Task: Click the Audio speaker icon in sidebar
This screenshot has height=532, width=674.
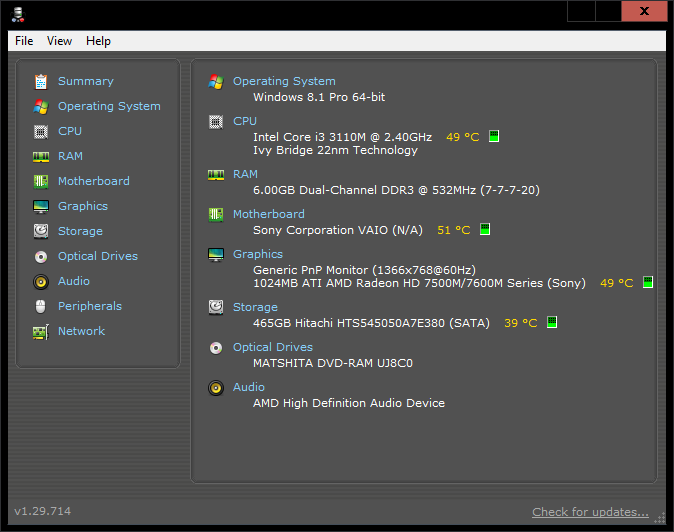Action: [x=41, y=281]
